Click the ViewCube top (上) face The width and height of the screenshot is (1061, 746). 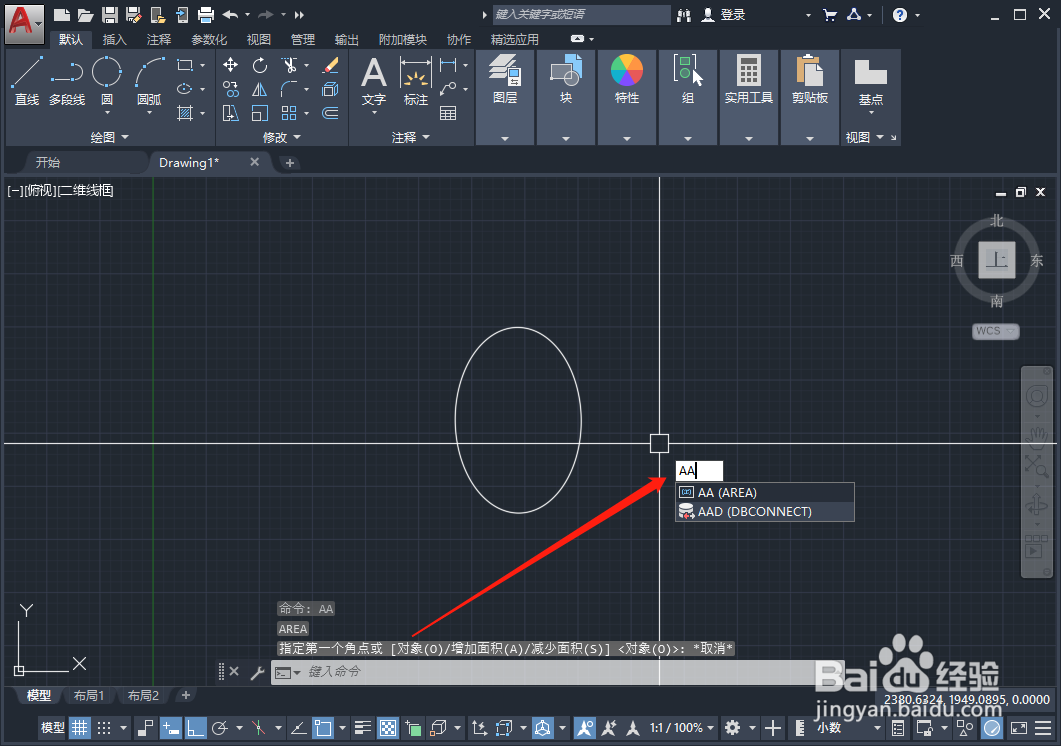[x=997, y=260]
